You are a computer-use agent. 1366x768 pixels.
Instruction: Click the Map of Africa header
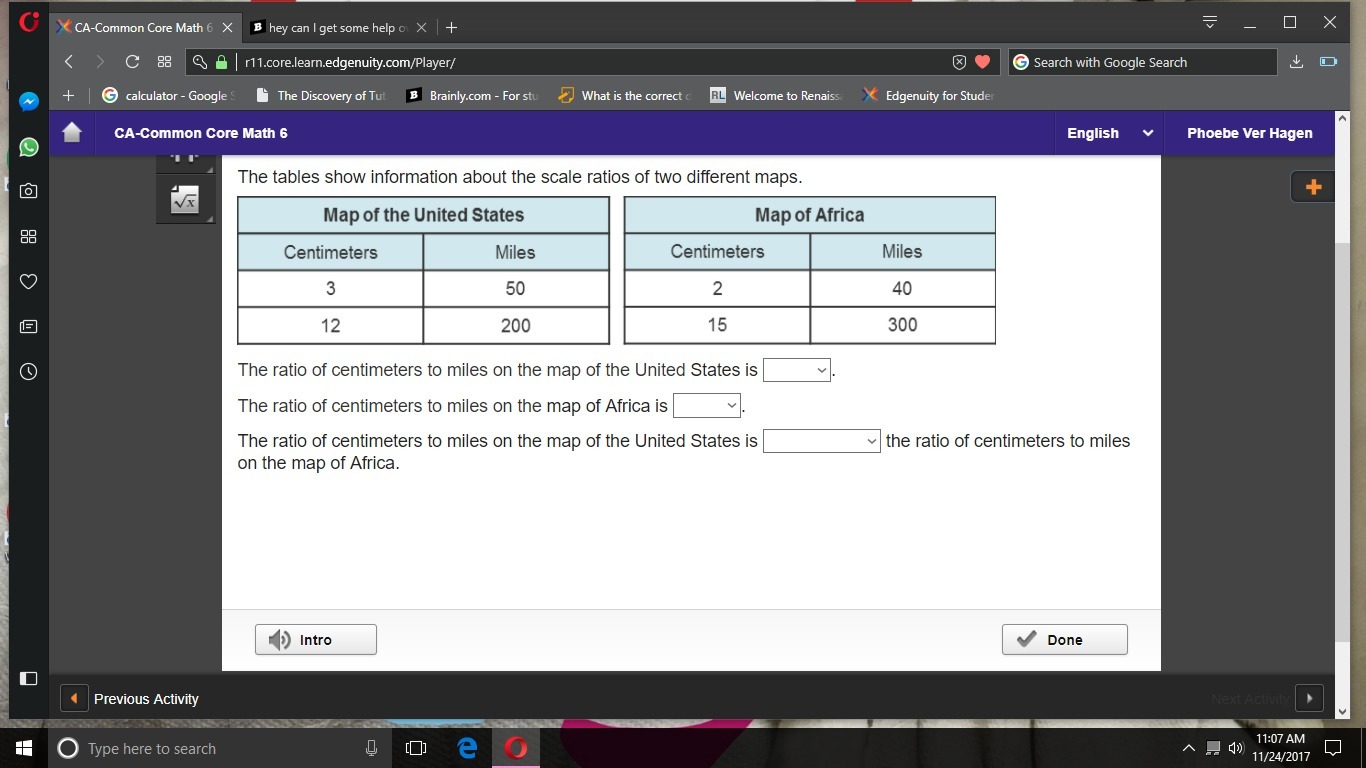[810, 215]
